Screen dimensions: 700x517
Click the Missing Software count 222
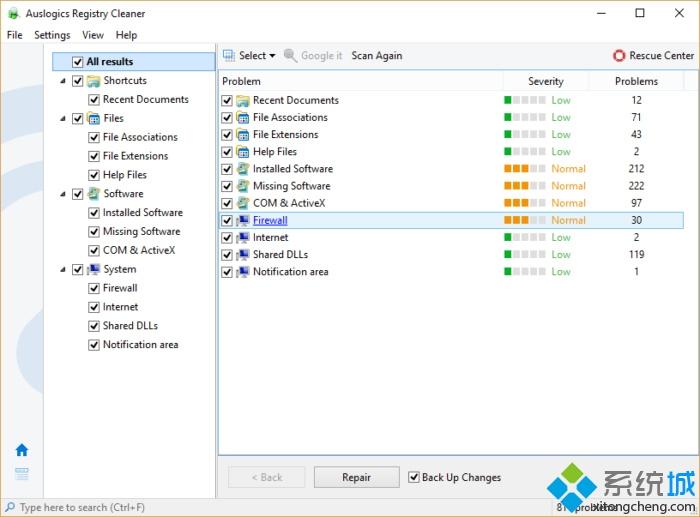click(x=637, y=186)
